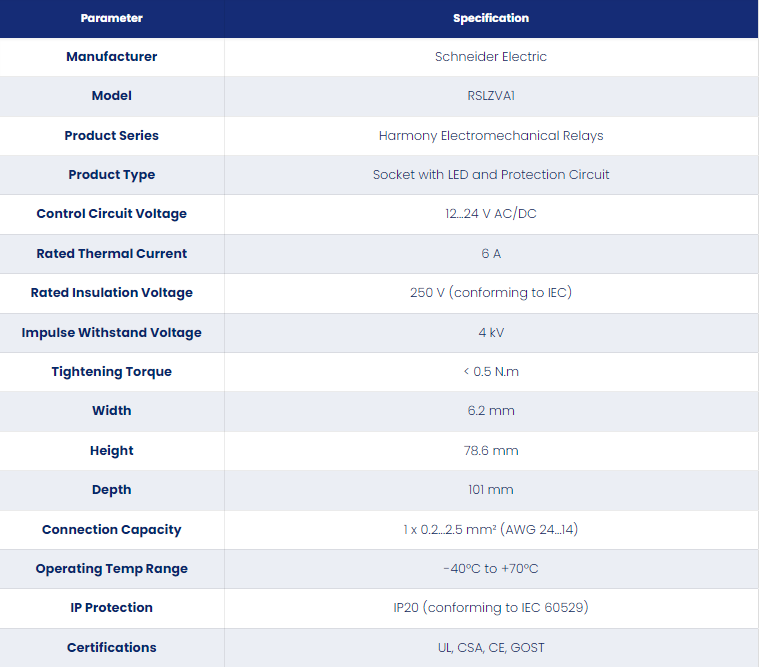
Task: Click 'IP20 (conforming to IEC 60529)' cell
Action: coord(491,608)
